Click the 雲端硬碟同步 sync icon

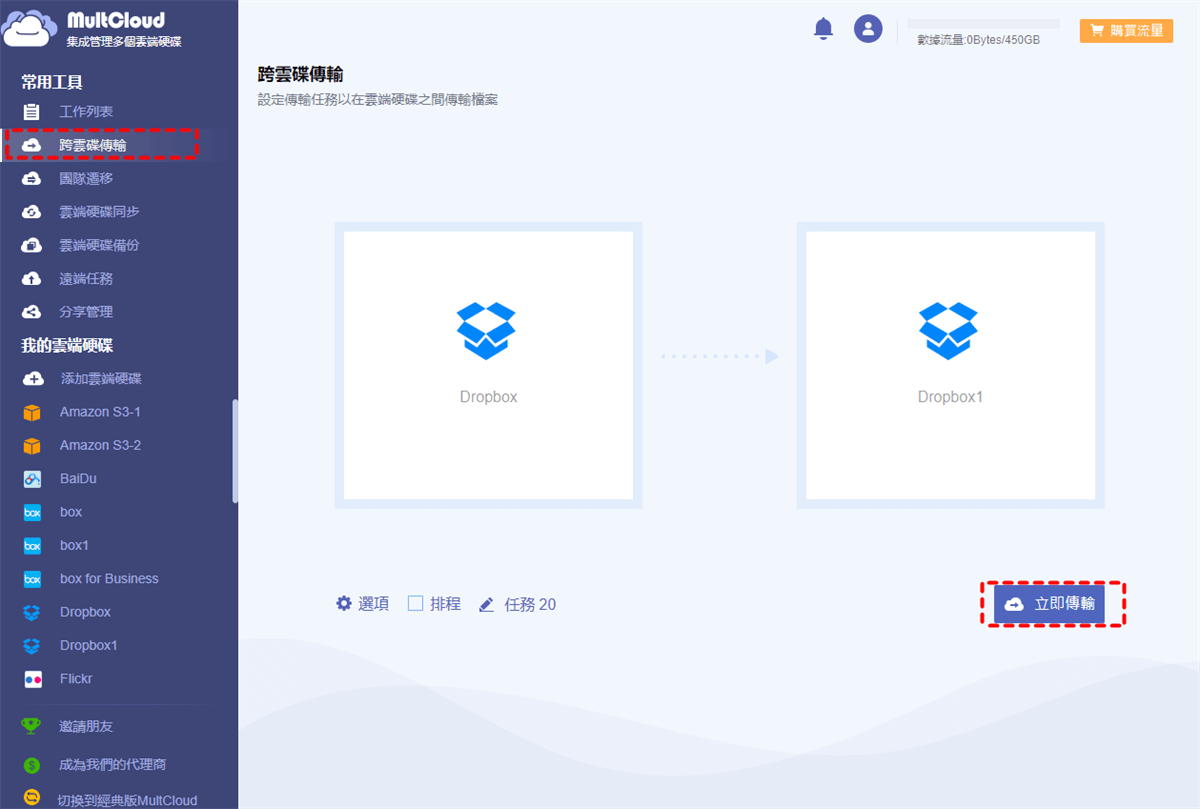pos(32,212)
